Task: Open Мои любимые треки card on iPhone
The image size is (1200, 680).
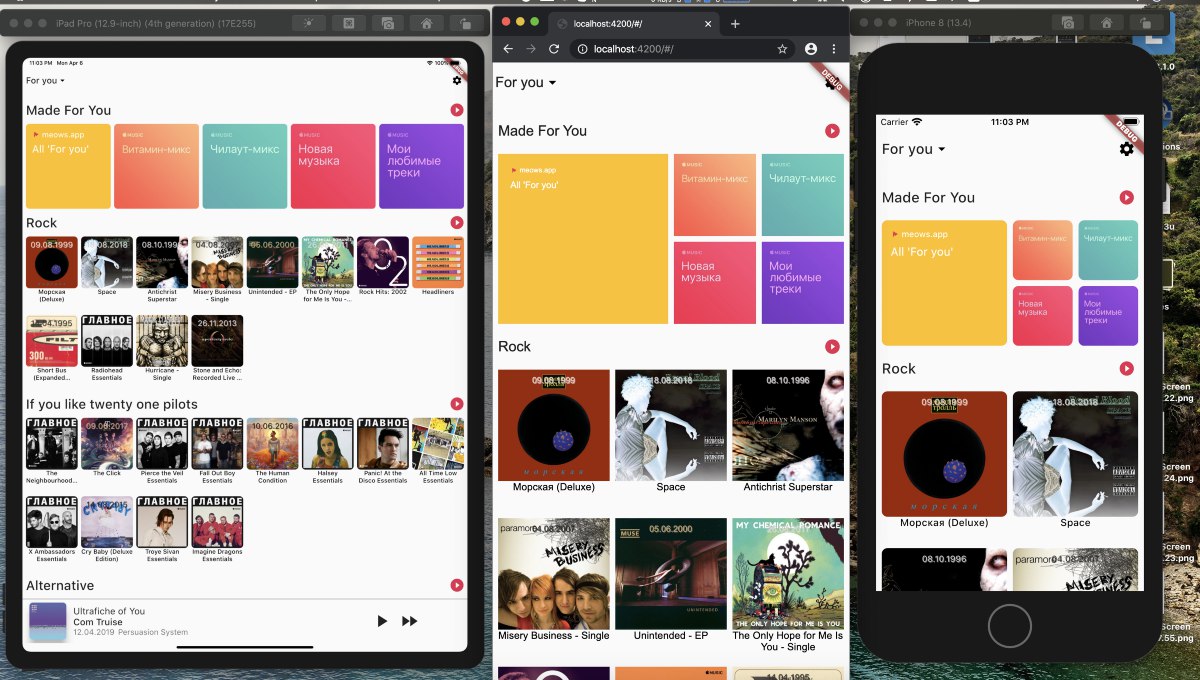Action: [1108, 316]
